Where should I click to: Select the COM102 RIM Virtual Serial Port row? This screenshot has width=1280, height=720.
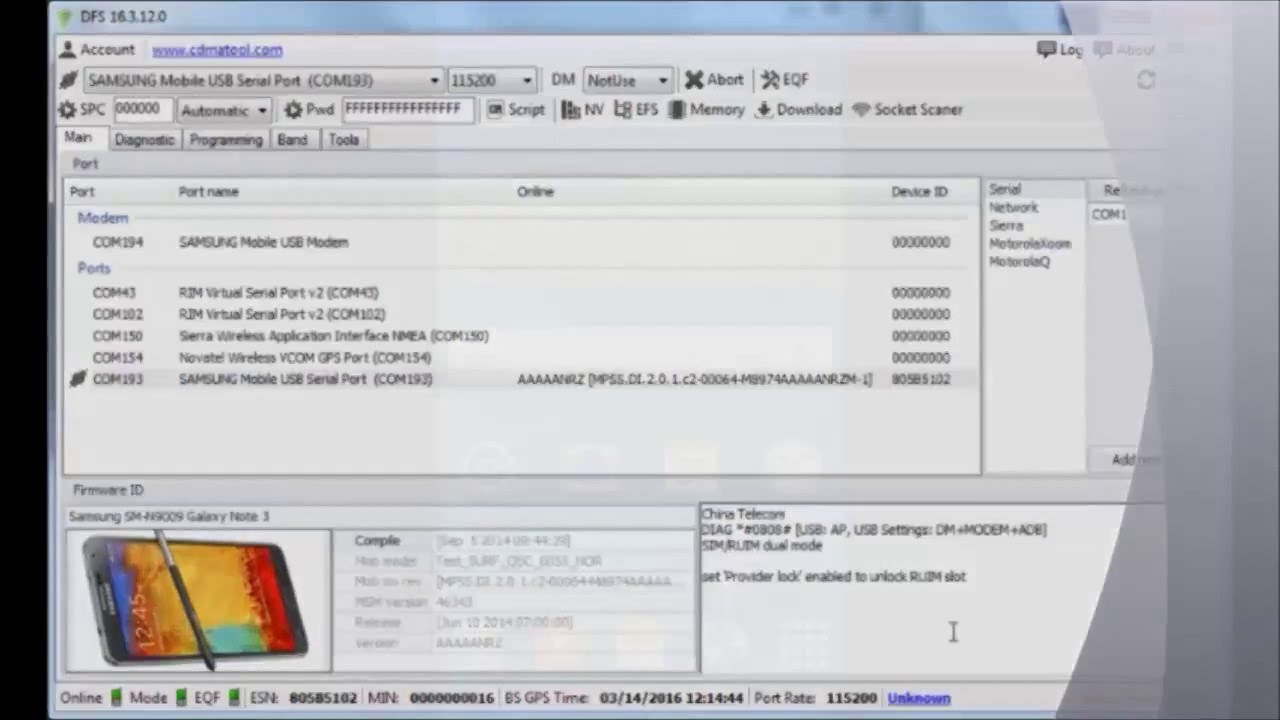pos(521,314)
